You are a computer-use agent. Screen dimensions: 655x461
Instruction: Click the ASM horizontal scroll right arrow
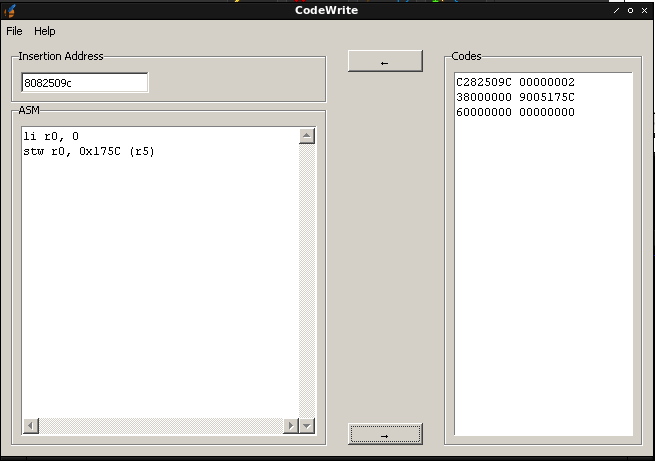click(291, 426)
